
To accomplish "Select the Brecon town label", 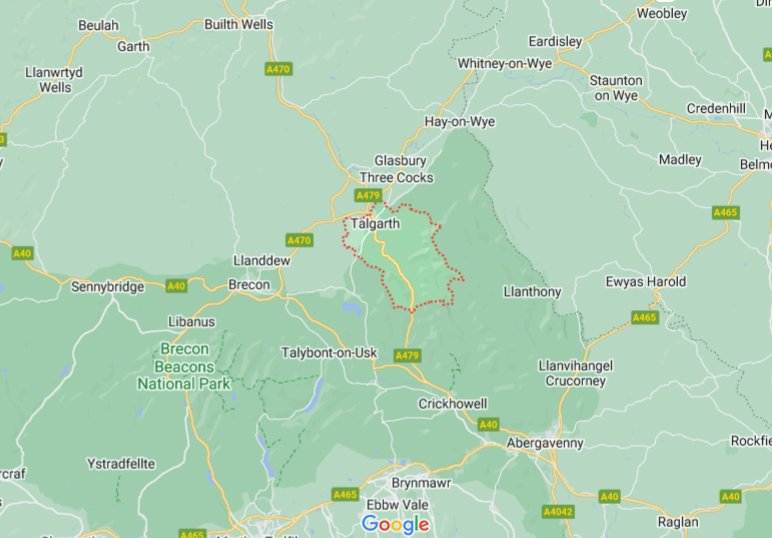I will [x=249, y=285].
